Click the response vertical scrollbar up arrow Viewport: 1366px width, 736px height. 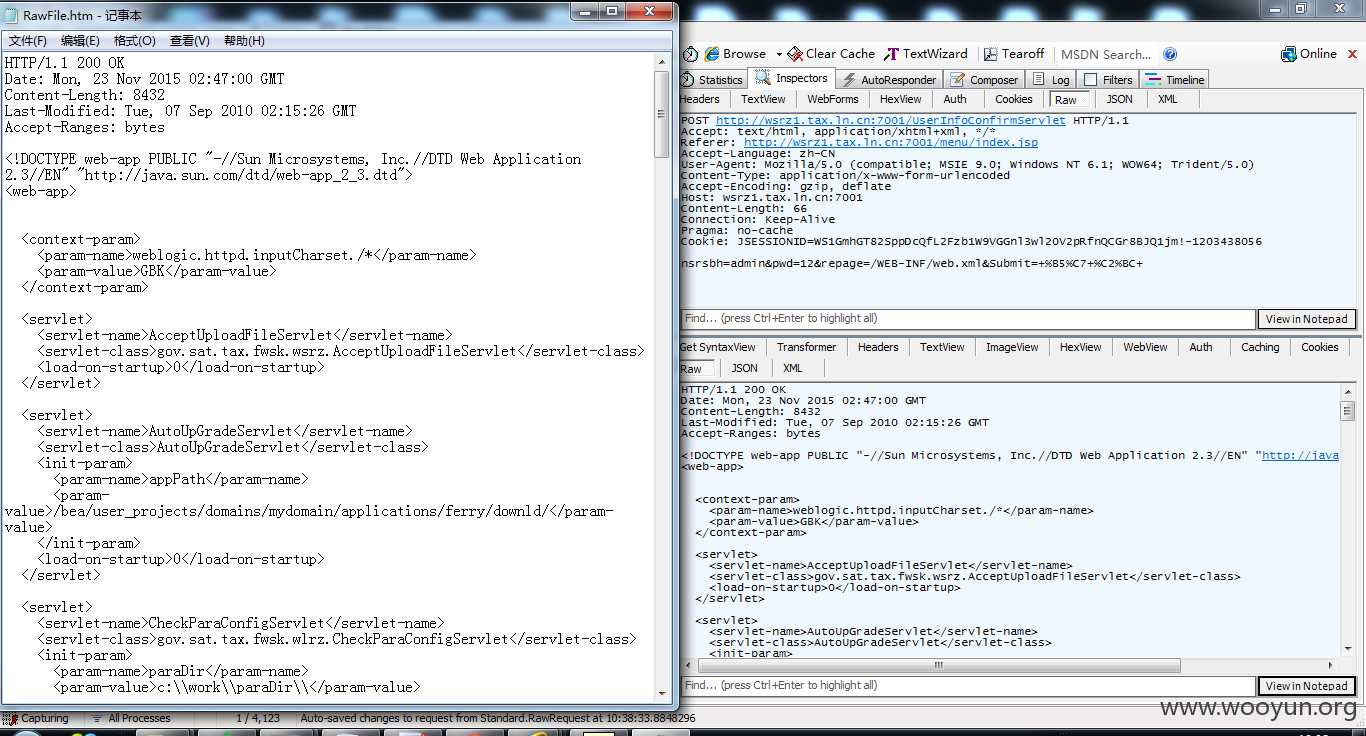[1347, 390]
